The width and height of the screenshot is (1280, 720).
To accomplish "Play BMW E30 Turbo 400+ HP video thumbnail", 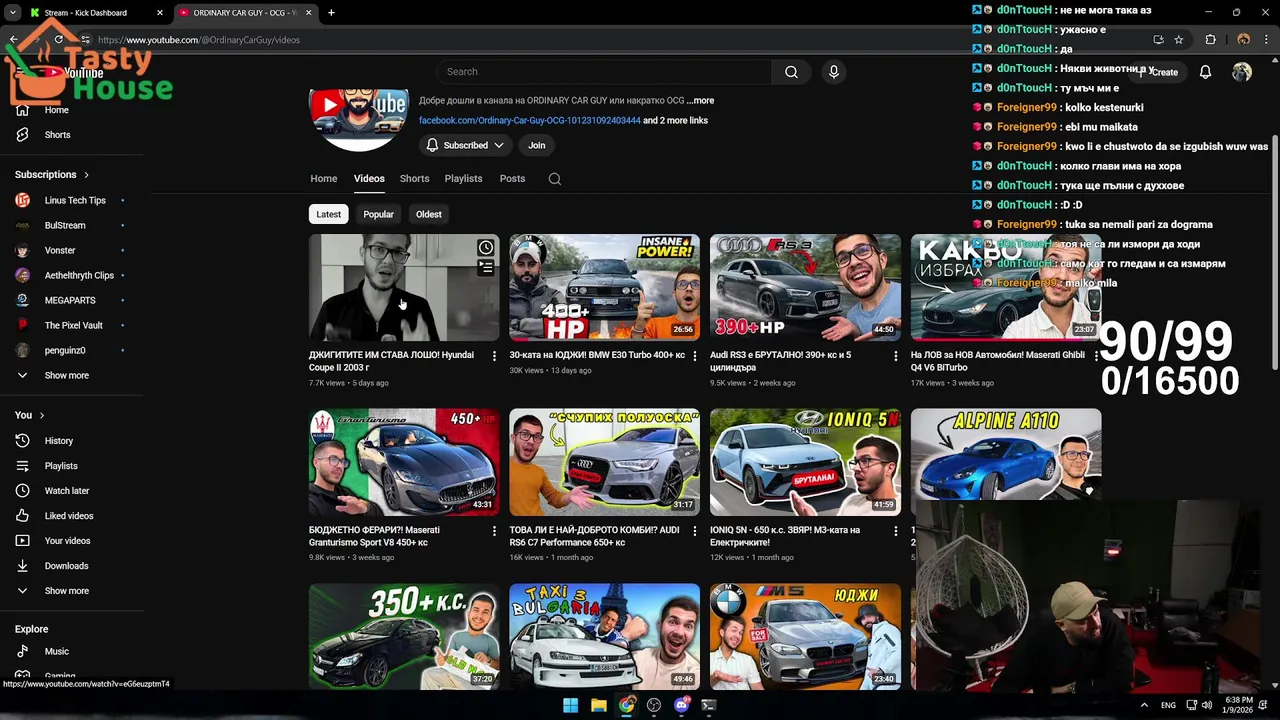I will pyautogui.click(x=604, y=288).
